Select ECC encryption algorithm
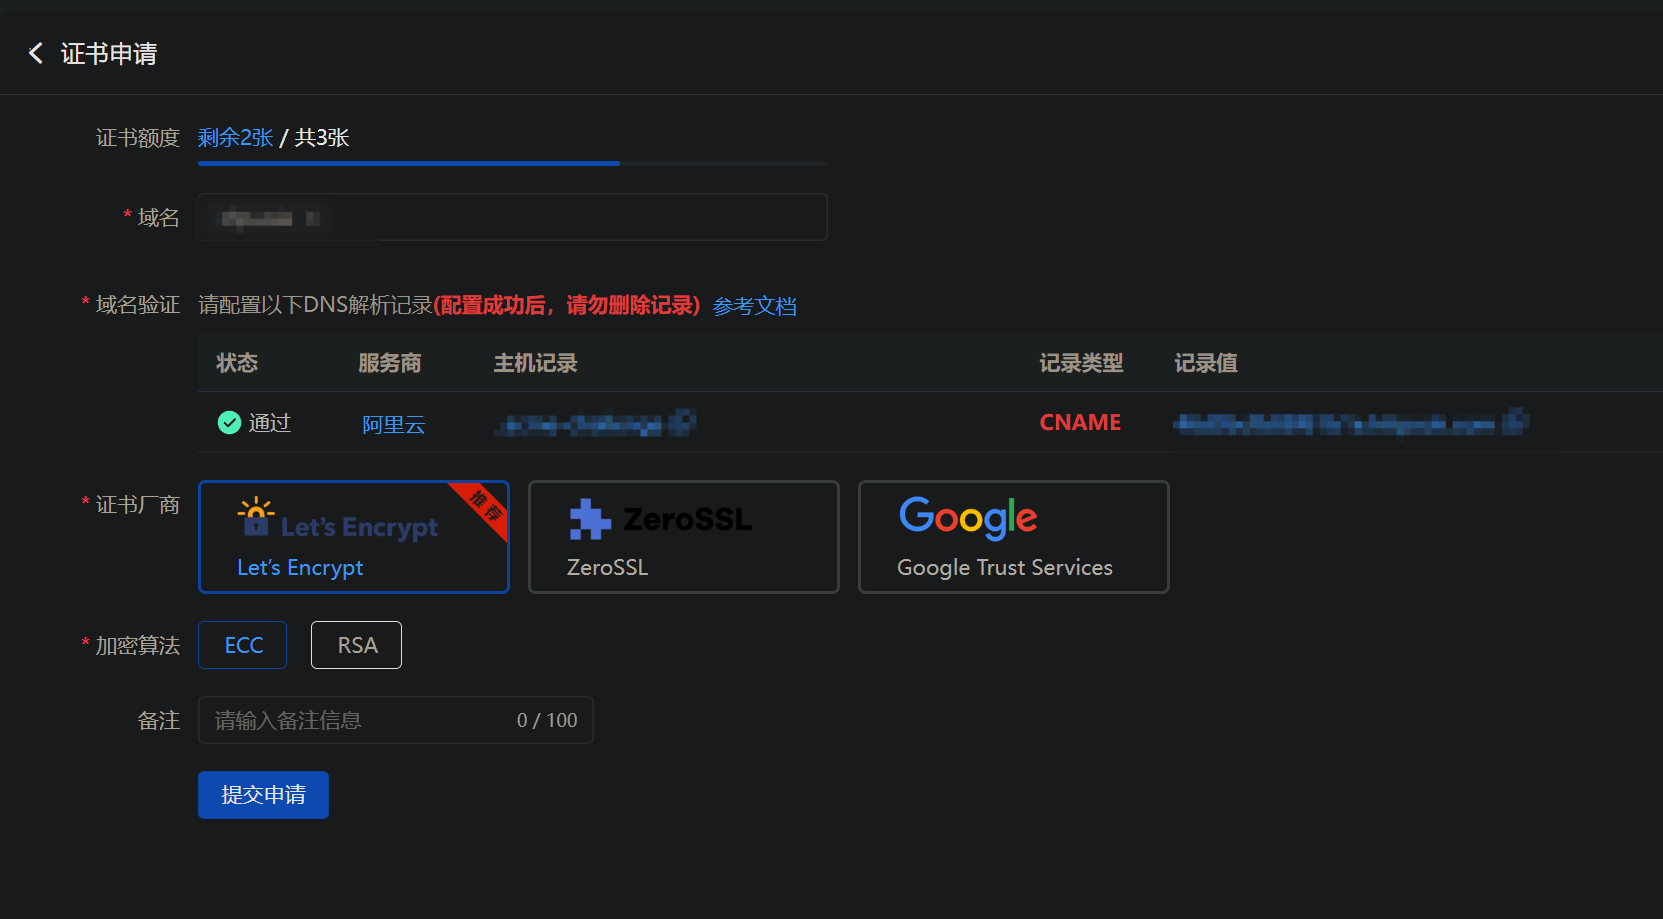This screenshot has width=1663, height=919. coord(243,645)
